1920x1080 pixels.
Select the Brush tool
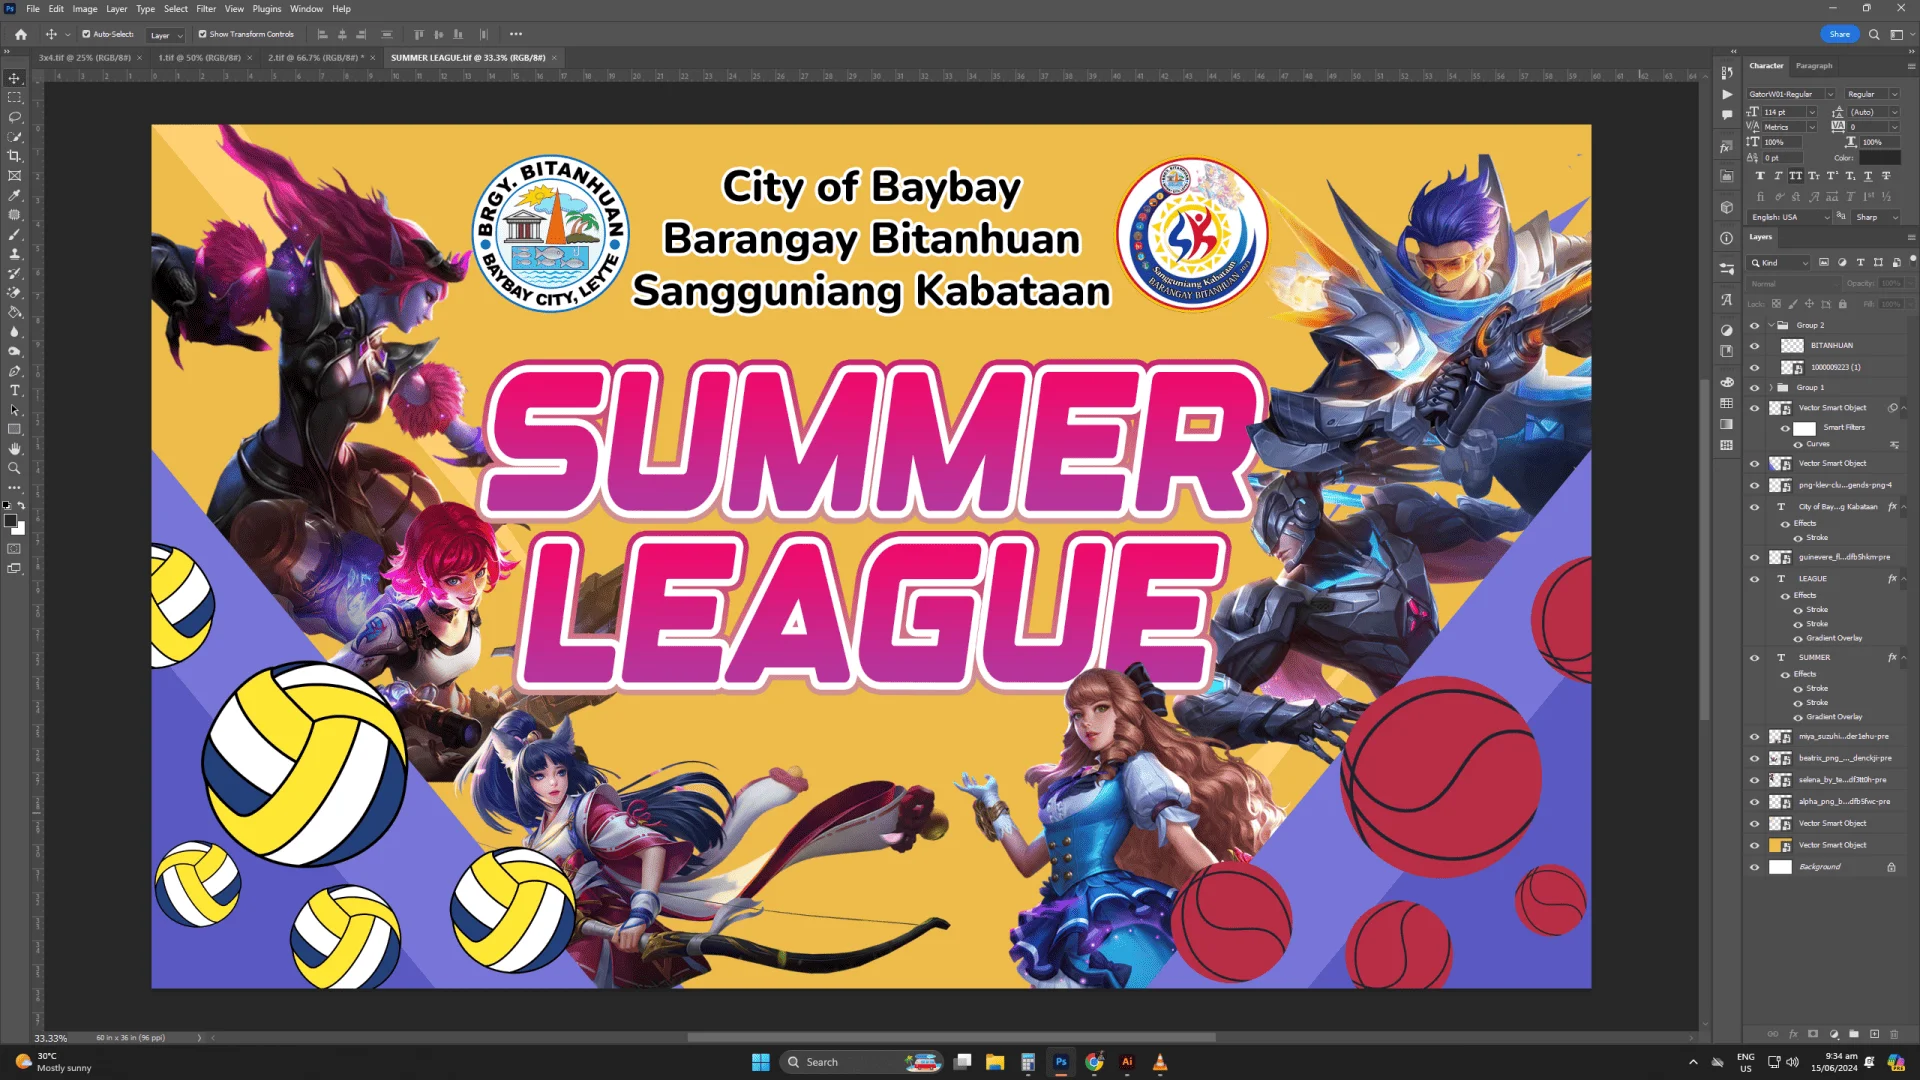point(14,234)
